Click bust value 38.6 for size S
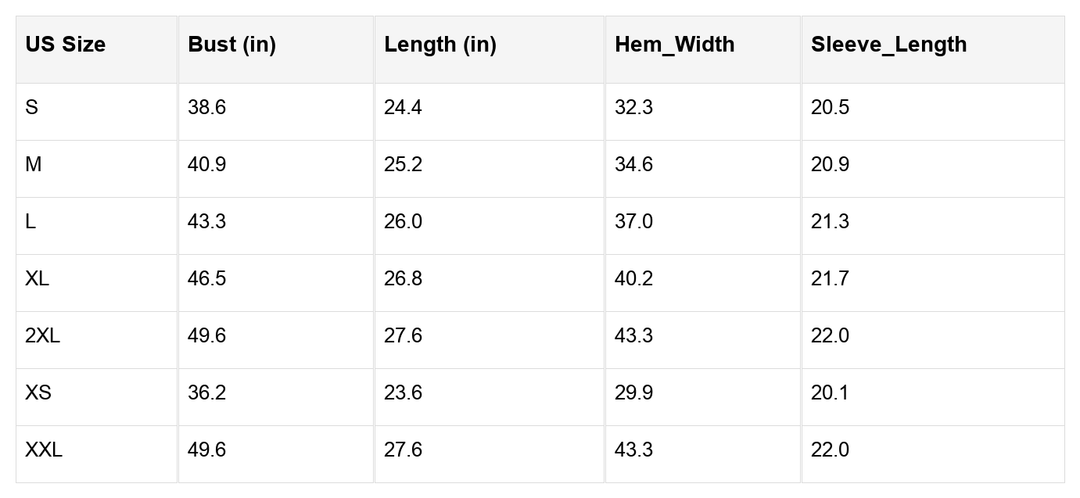This screenshot has height=498, width=1080. tap(207, 107)
